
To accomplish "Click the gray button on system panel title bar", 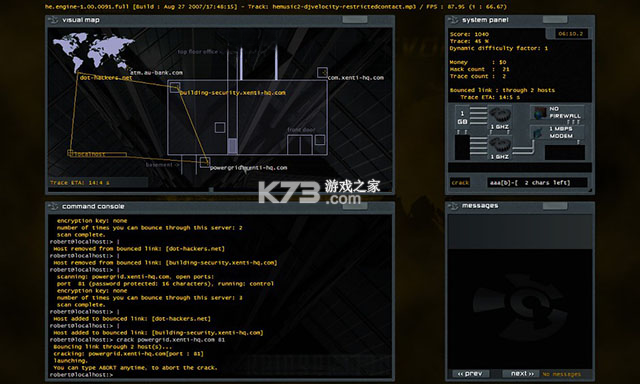I will point(555,20).
